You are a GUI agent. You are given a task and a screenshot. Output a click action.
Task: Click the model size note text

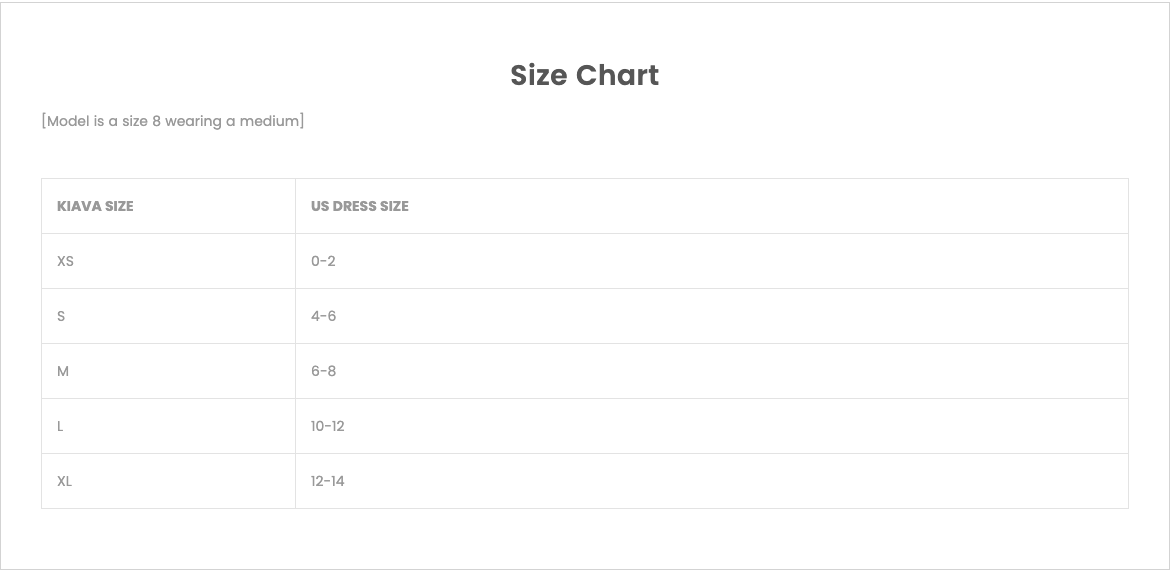tap(173, 121)
